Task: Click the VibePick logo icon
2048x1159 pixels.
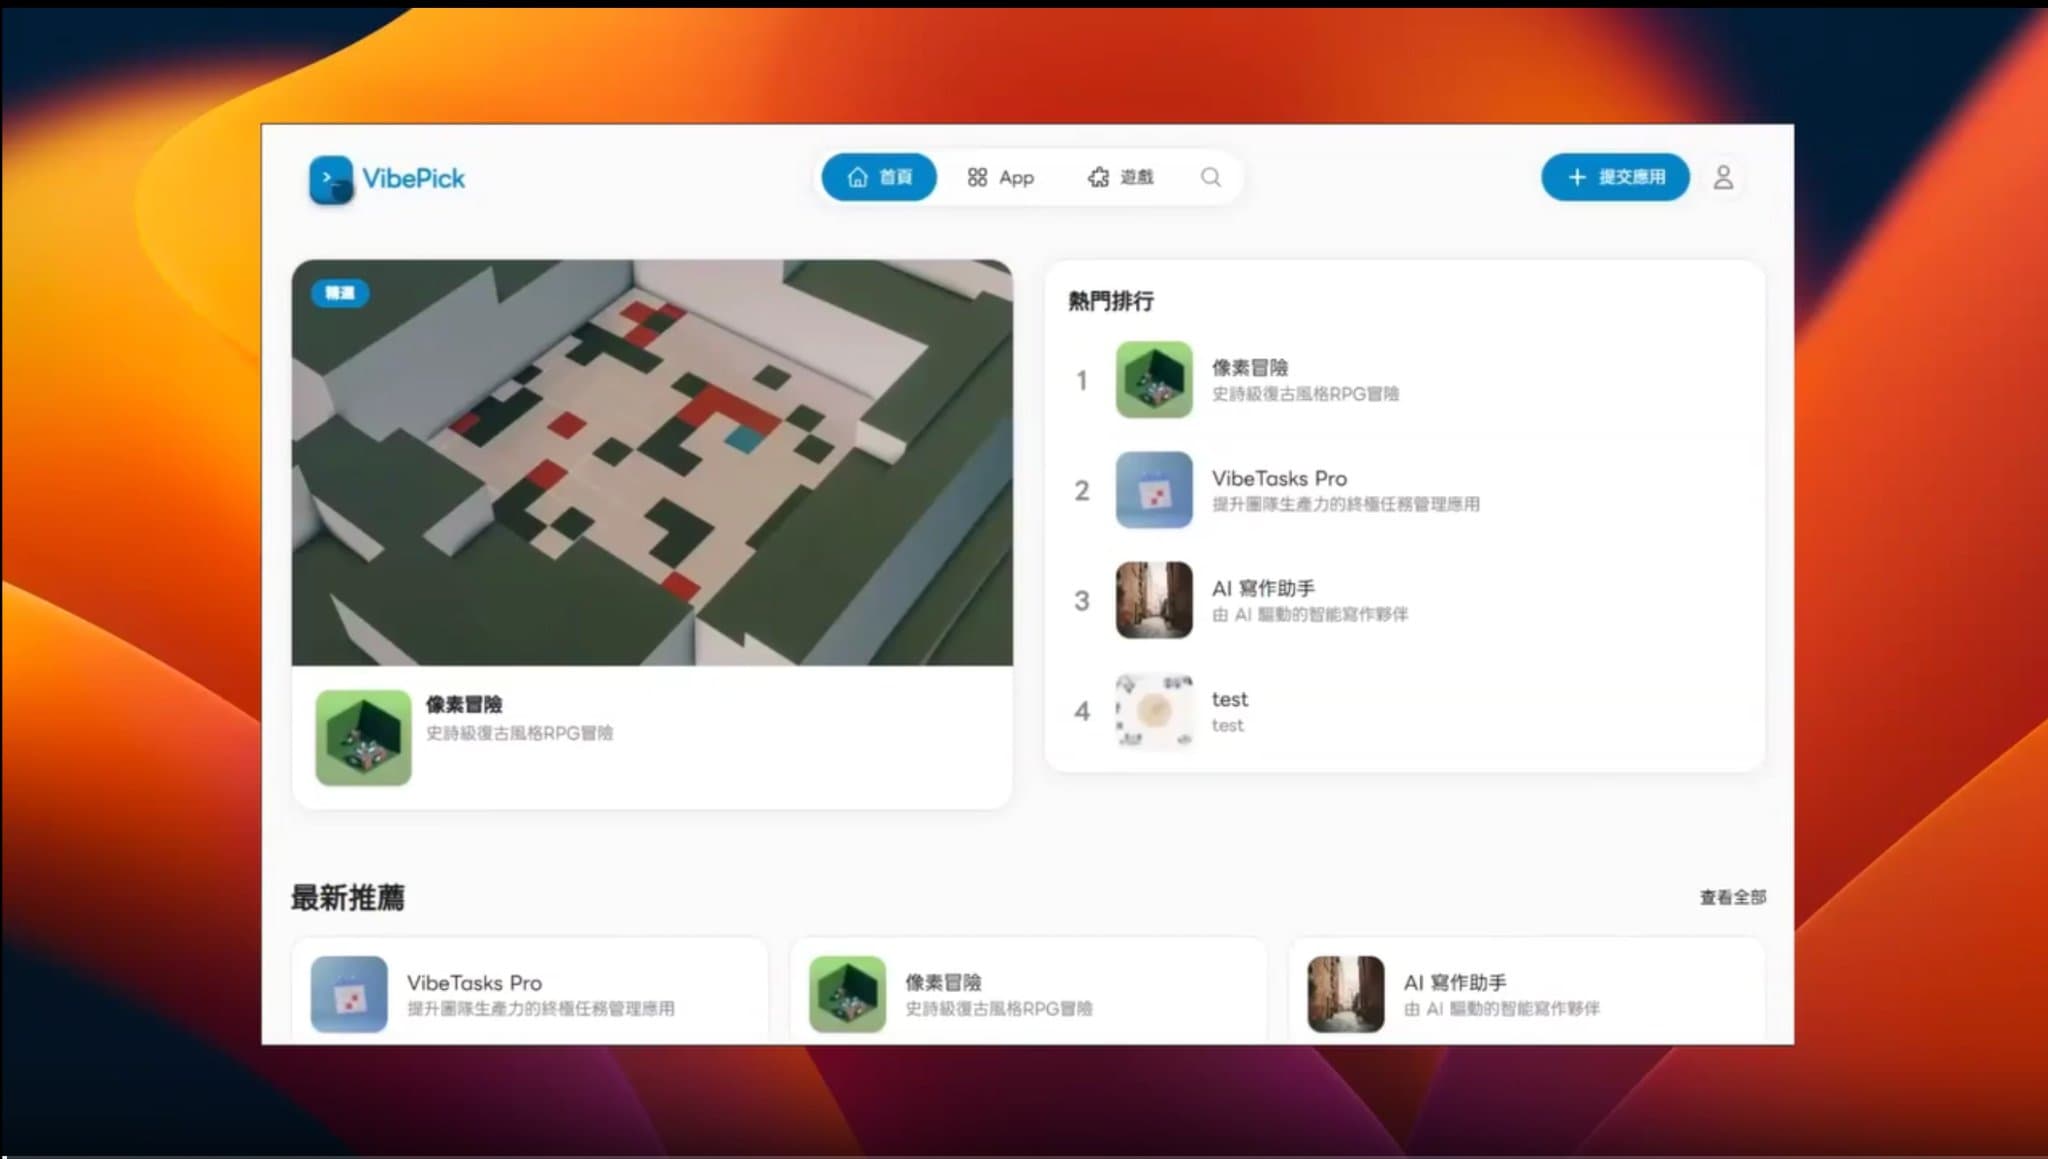Action: tap(331, 180)
